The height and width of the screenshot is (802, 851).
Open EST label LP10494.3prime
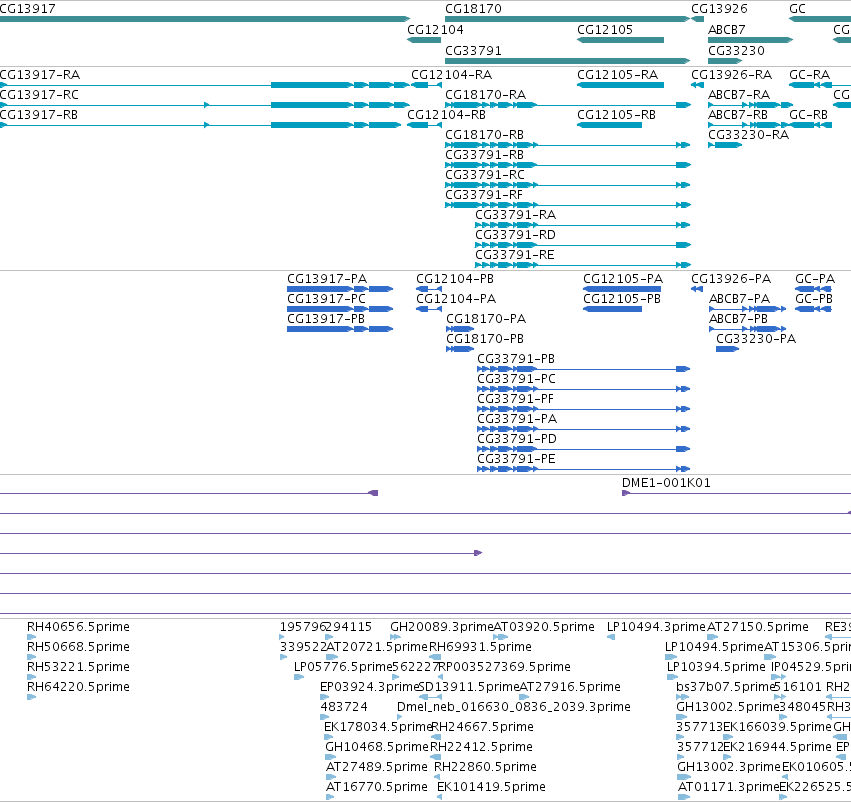click(657, 627)
